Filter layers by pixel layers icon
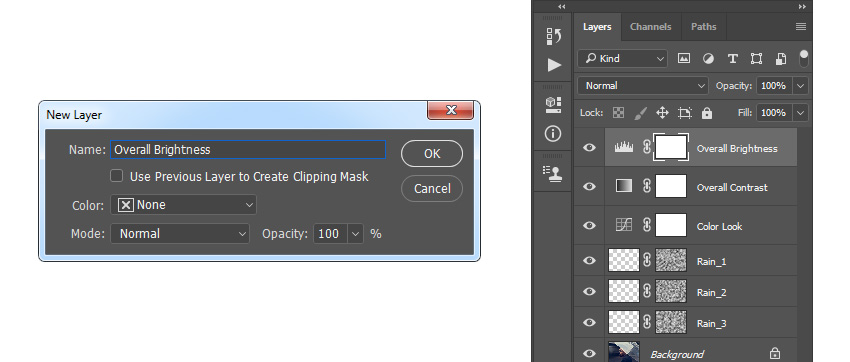The width and height of the screenshot is (850, 362). [x=684, y=59]
